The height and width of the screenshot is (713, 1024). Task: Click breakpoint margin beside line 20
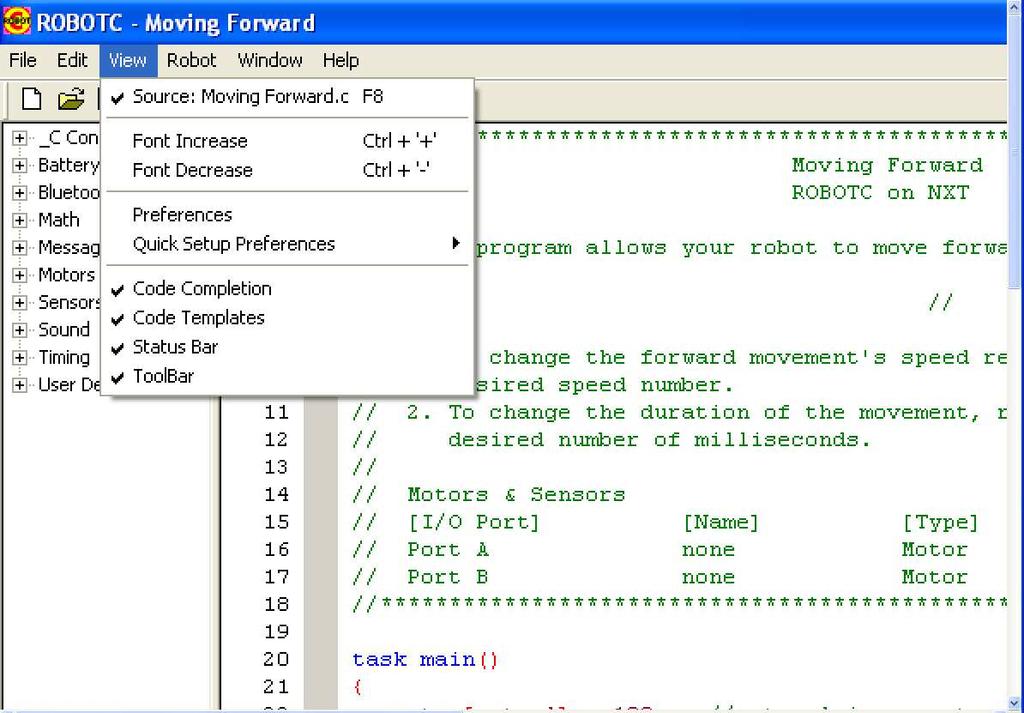[321, 659]
